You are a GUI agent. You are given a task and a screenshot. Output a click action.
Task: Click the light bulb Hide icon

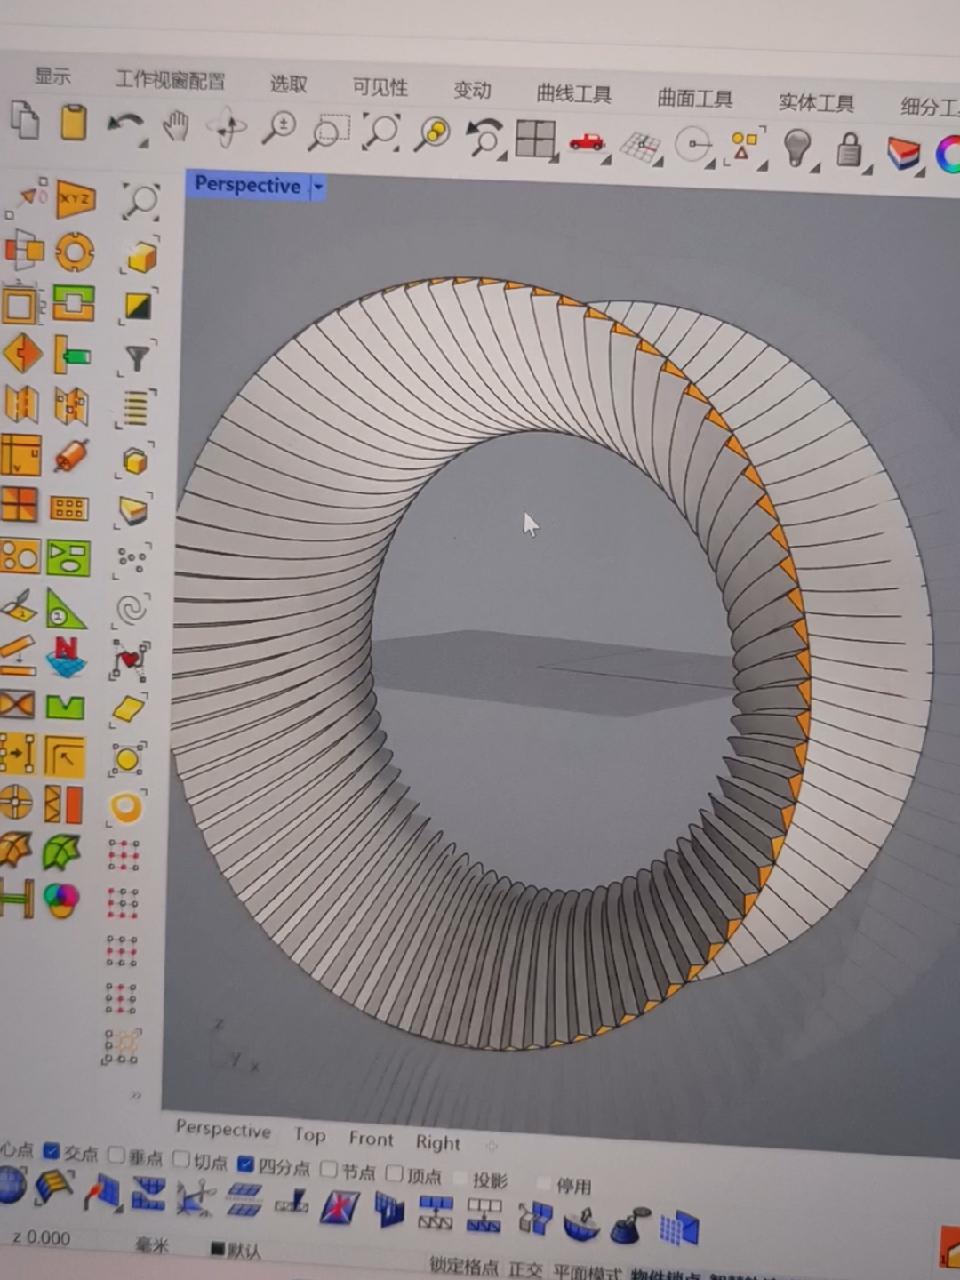[x=797, y=148]
